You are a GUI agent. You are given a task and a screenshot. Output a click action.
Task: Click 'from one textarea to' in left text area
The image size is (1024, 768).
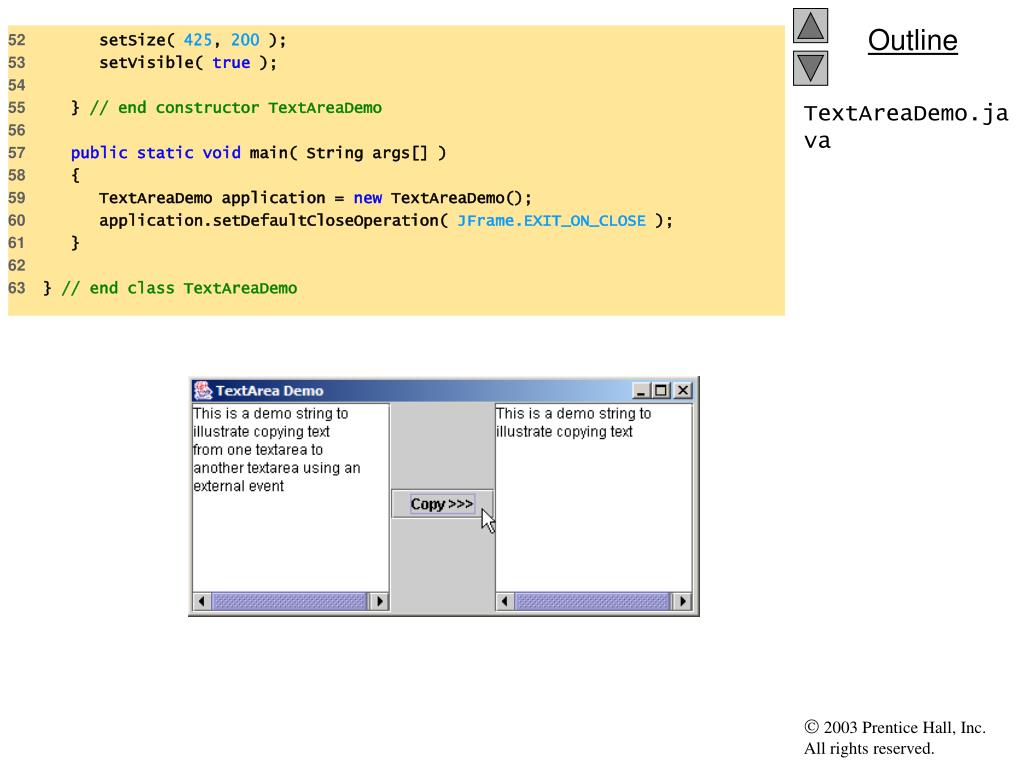click(258, 450)
